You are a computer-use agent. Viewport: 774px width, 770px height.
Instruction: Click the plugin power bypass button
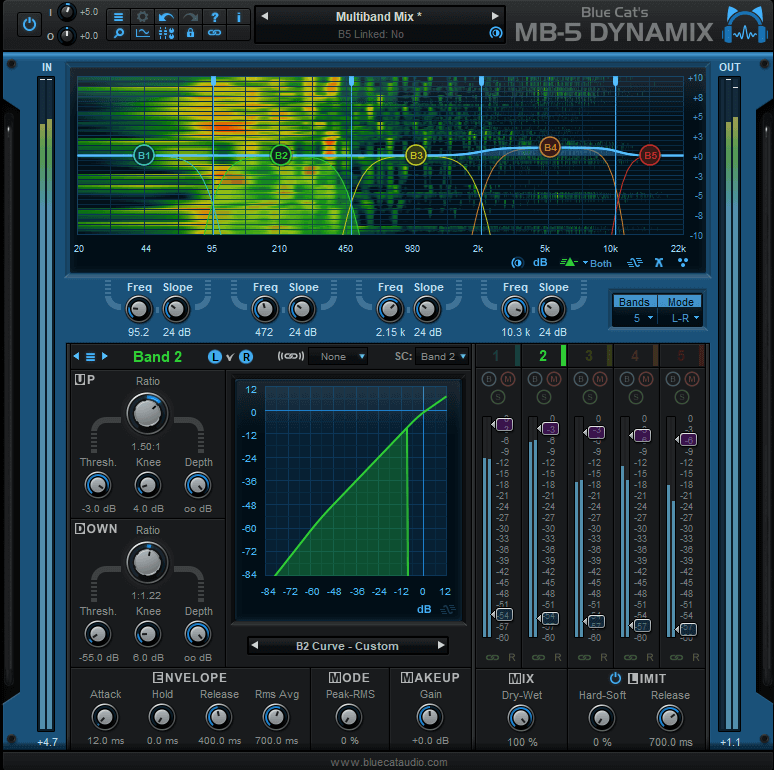[x=30, y=23]
